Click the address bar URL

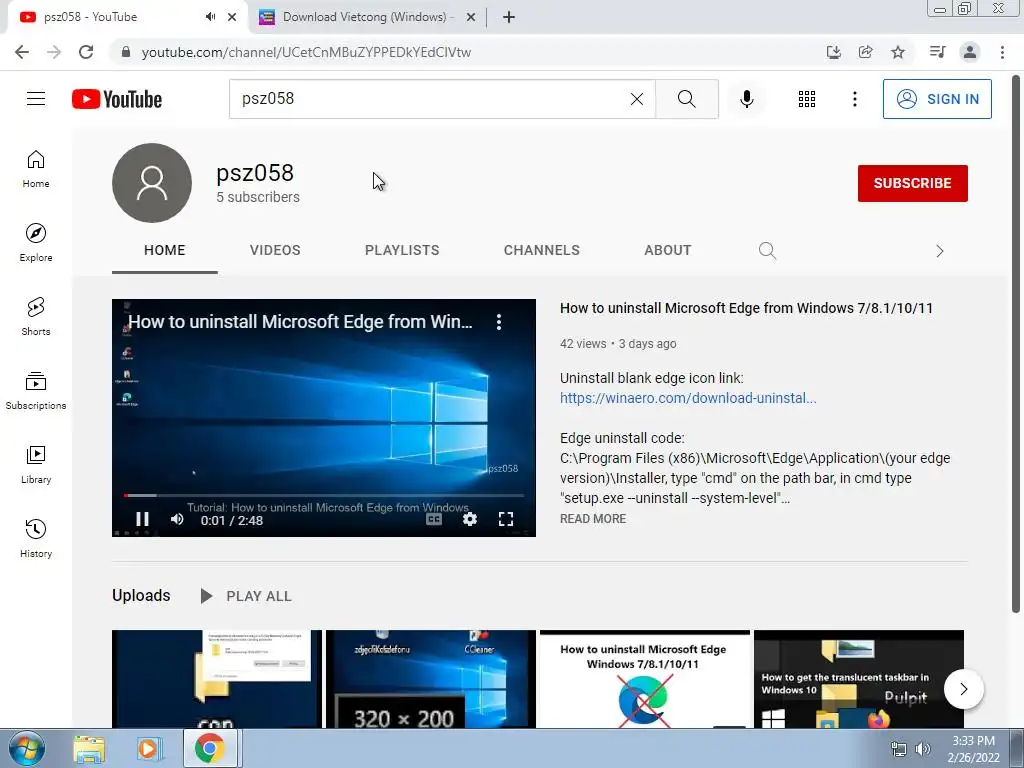[306, 52]
